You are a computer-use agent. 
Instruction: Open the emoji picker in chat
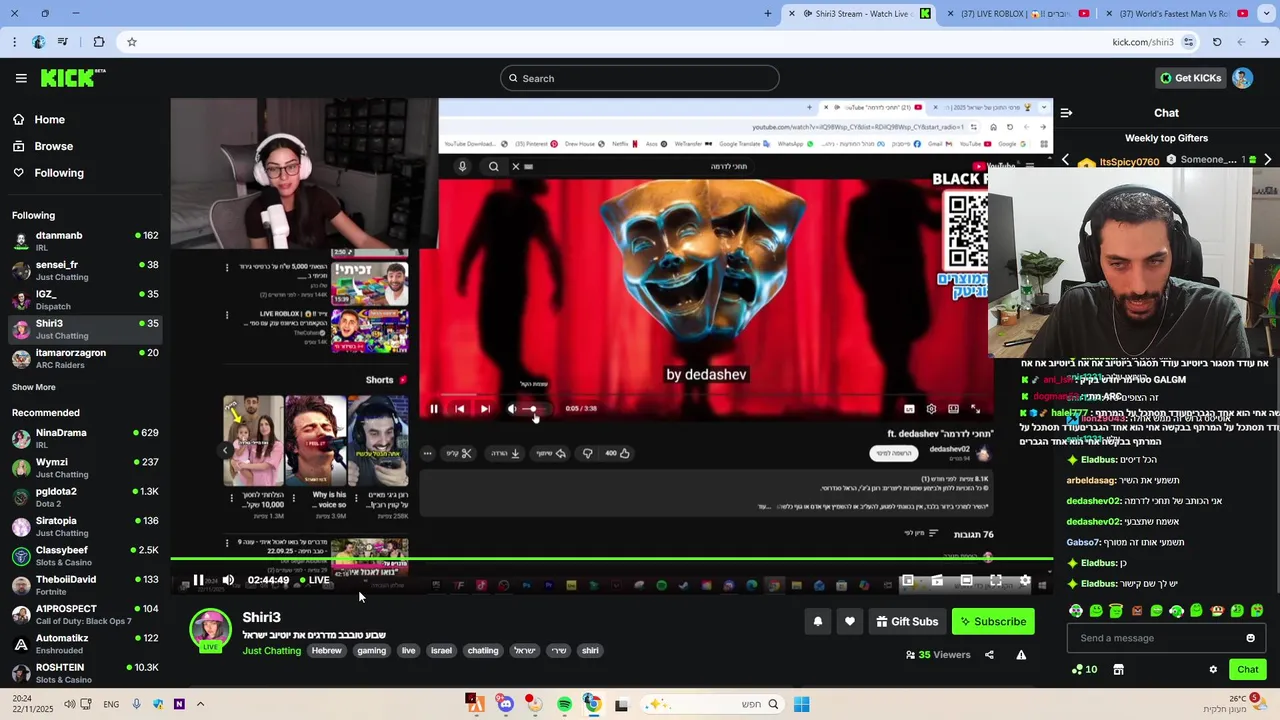pyautogui.click(x=1250, y=638)
